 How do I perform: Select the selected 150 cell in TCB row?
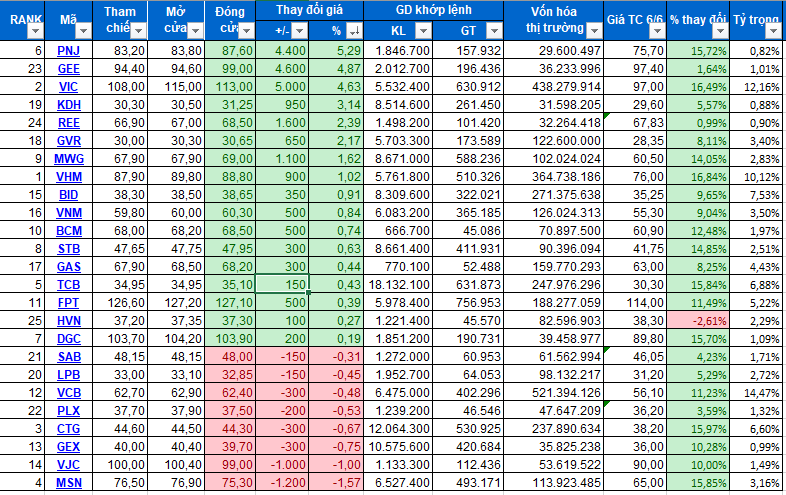tap(282, 284)
